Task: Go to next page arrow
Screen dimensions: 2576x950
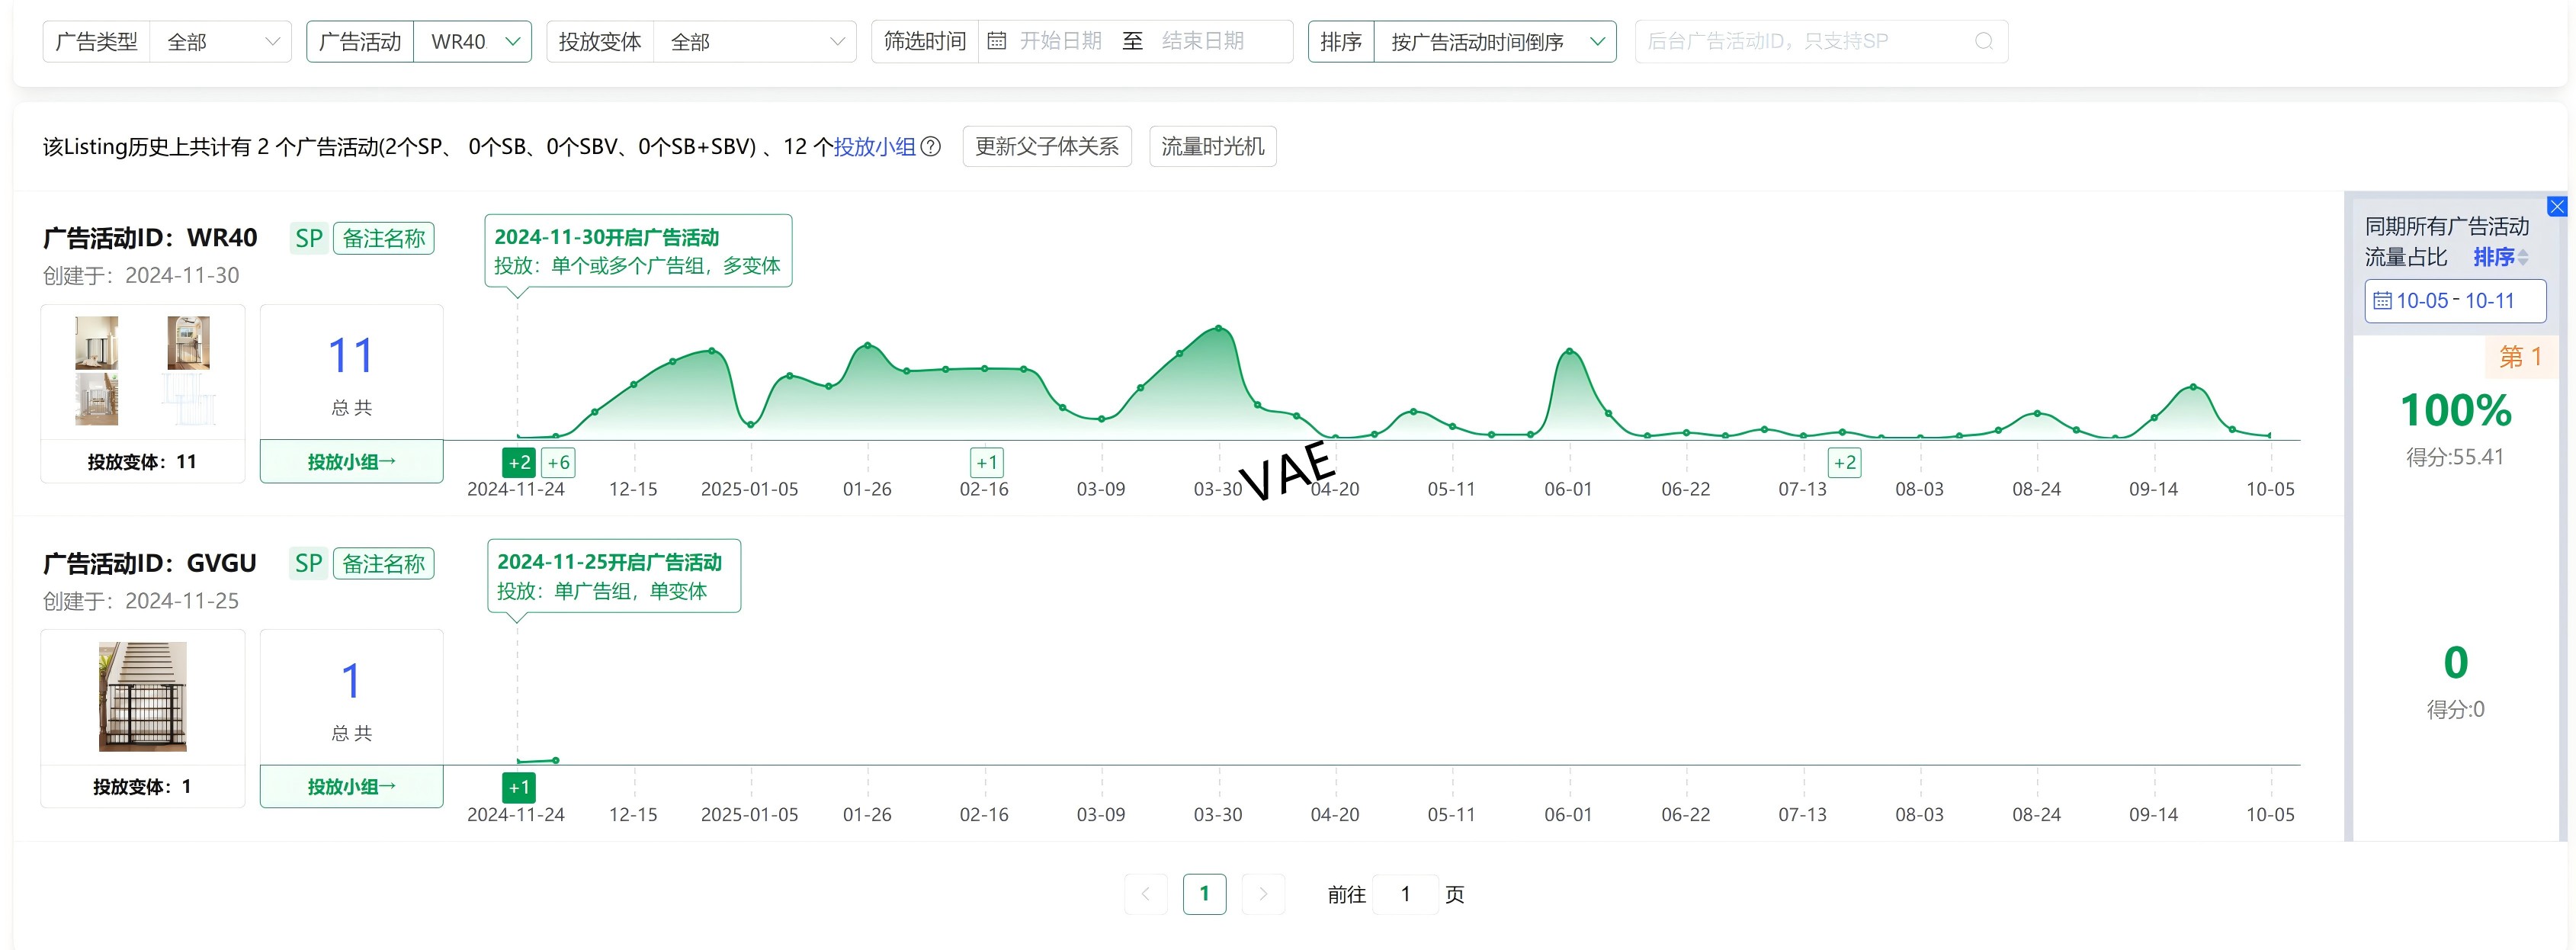Action: point(1263,894)
